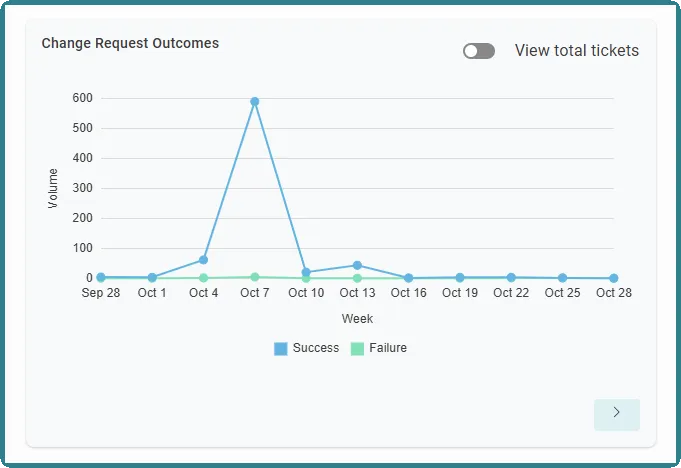Select the Oct 28 Success data point

click(x=614, y=278)
